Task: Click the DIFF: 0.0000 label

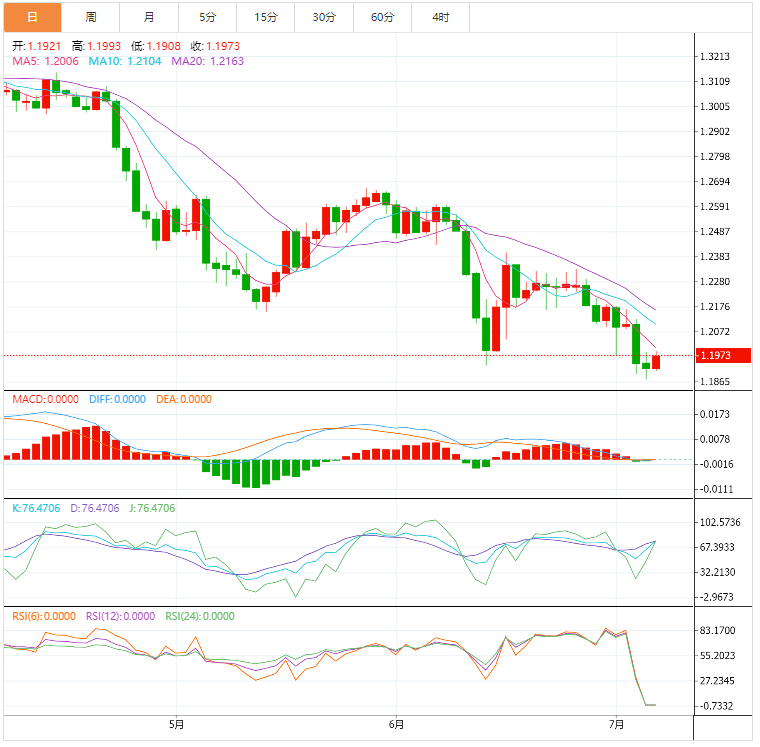Action: (117, 399)
